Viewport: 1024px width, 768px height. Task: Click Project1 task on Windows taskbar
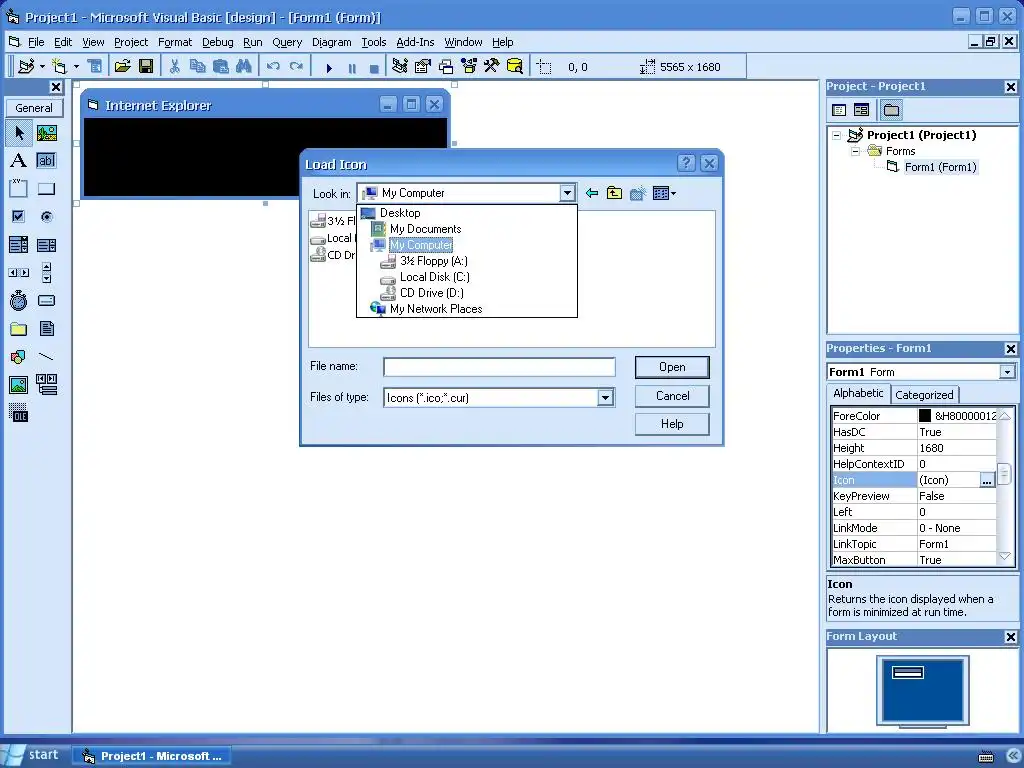pyautogui.click(x=152, y=756)
